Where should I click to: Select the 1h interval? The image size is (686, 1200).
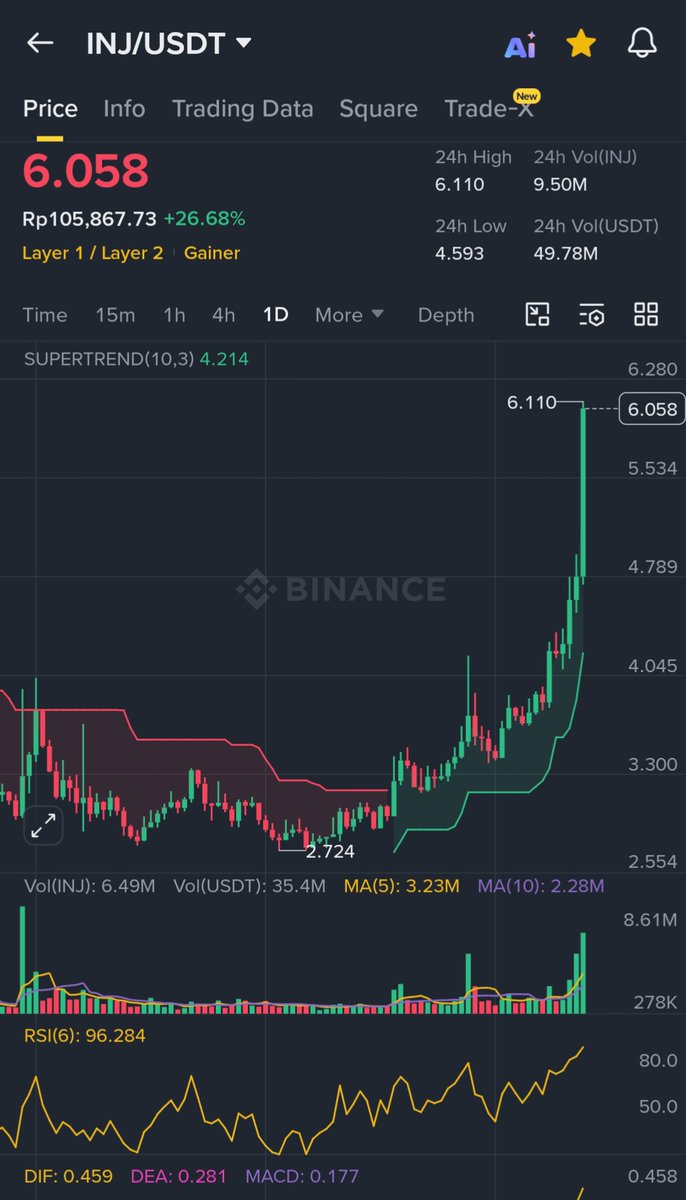click(x=174, y=315)
